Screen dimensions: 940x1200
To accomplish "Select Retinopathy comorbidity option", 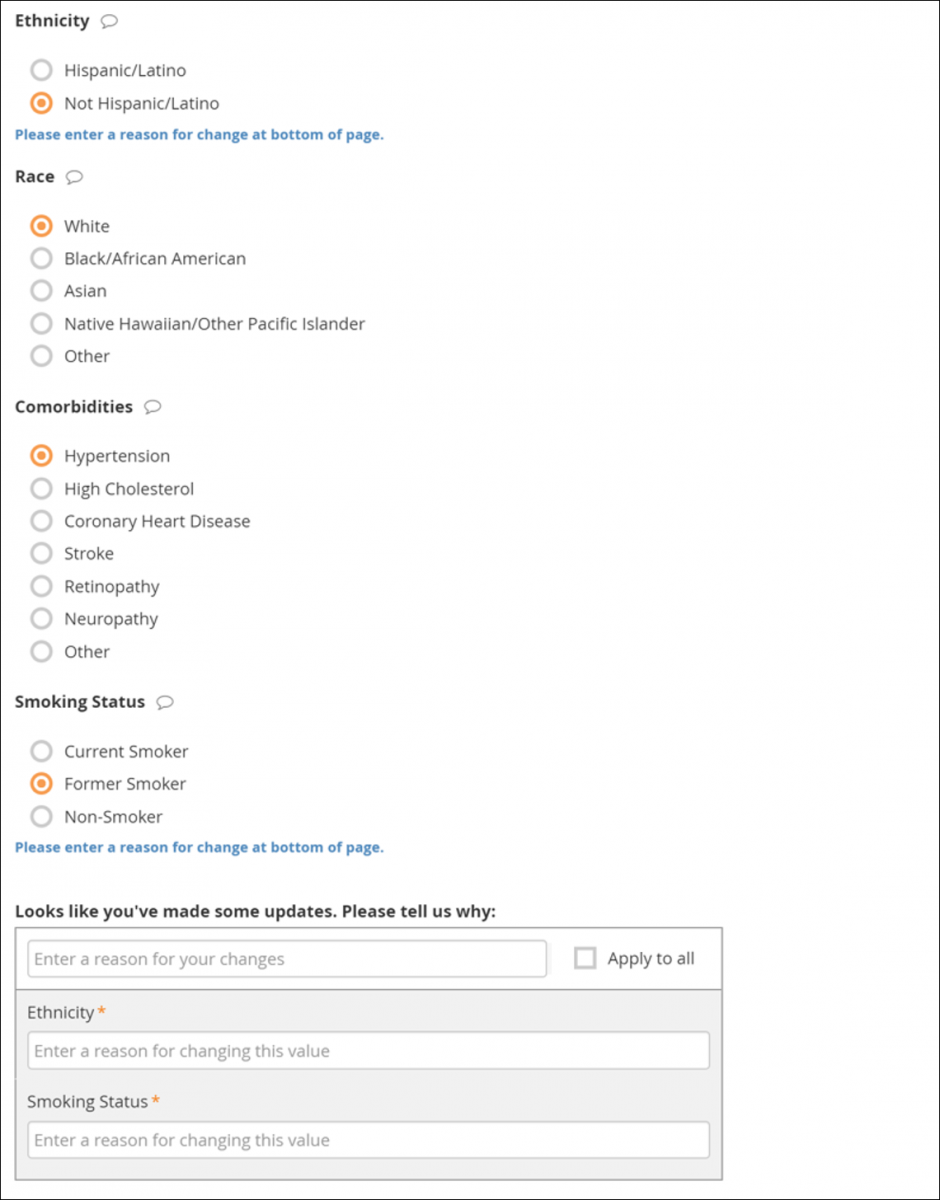I will (x=41, y=586).
